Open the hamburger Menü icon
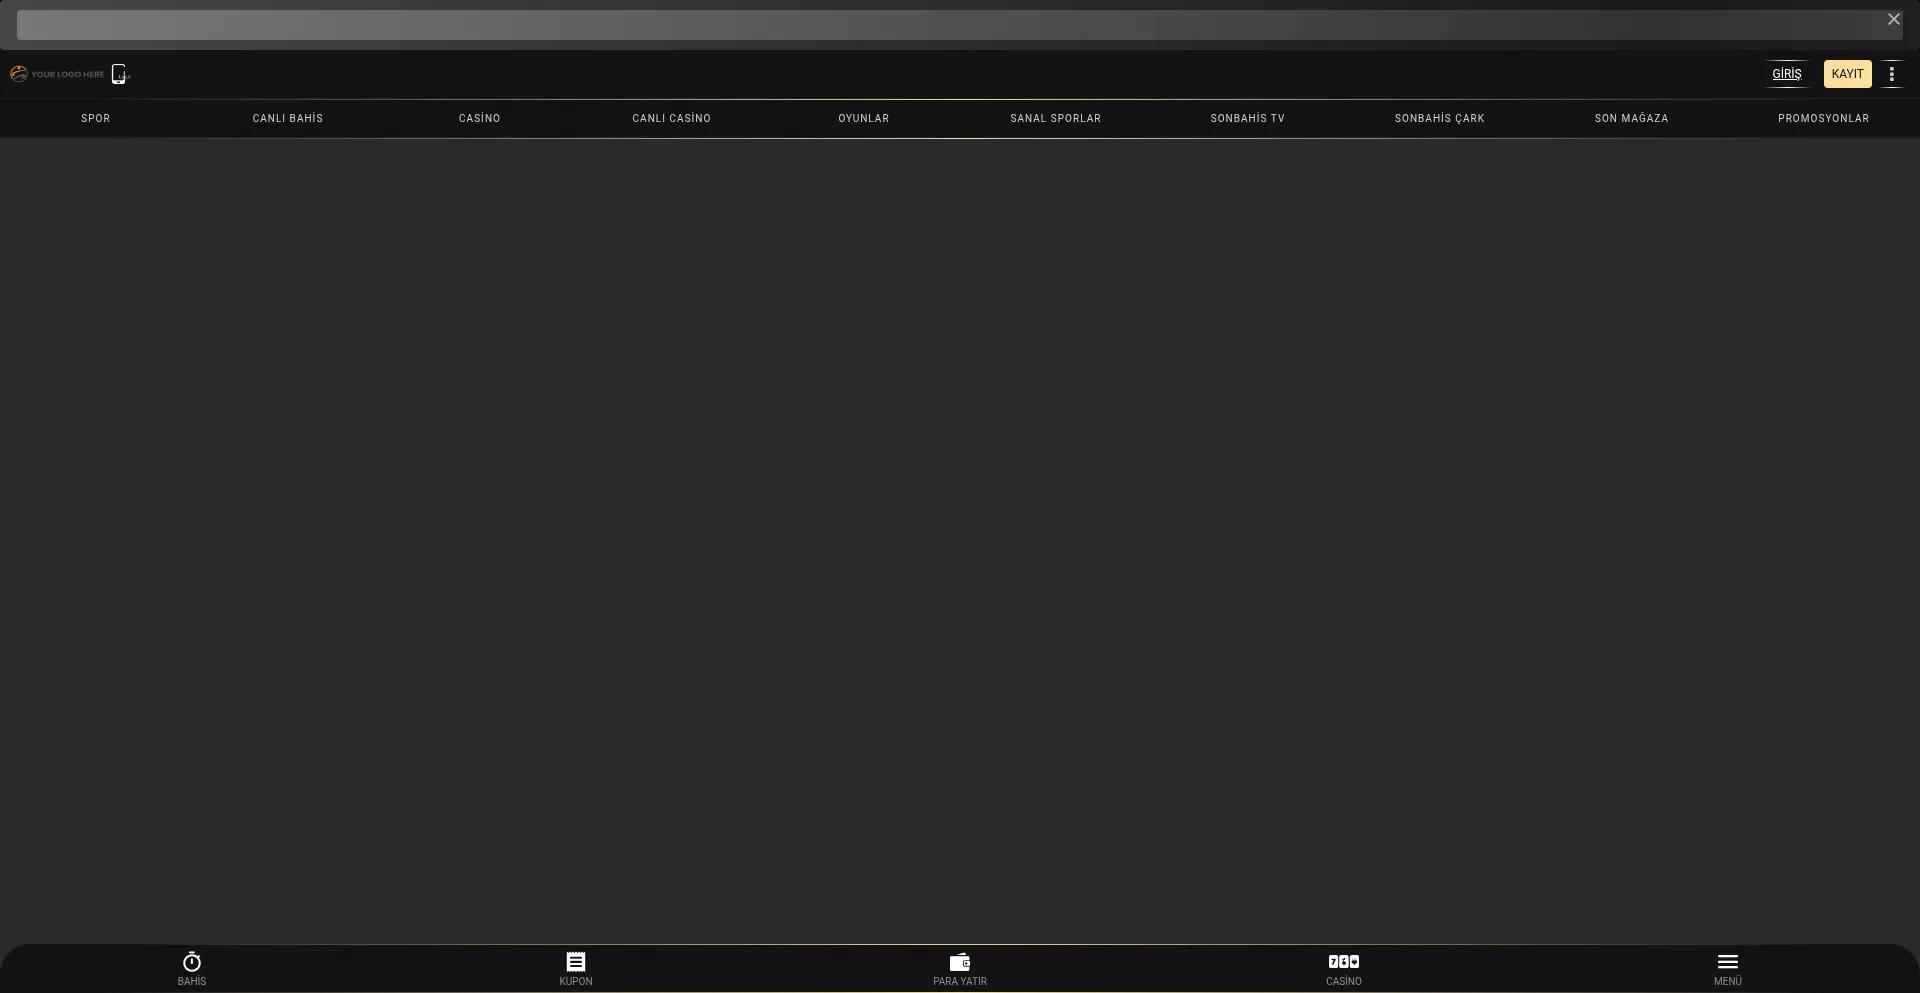This screenshot has width=1920, height=993. click(1727, 962)
